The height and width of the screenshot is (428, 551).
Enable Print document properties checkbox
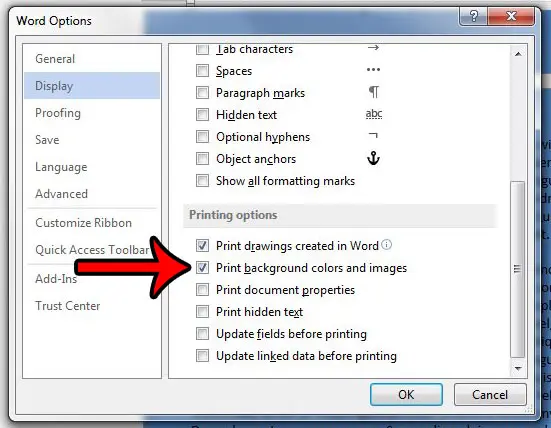202,290
